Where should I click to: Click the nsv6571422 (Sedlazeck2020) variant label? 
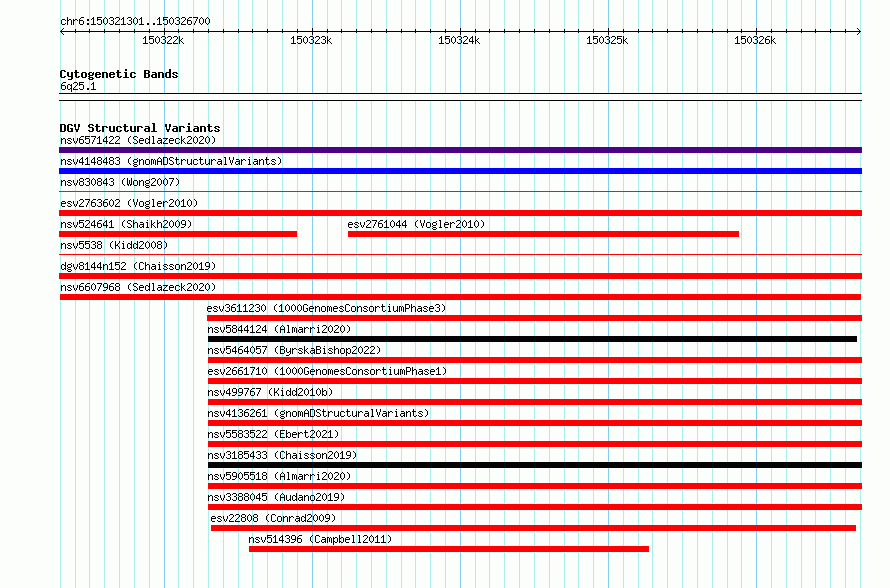coord(138,140)
